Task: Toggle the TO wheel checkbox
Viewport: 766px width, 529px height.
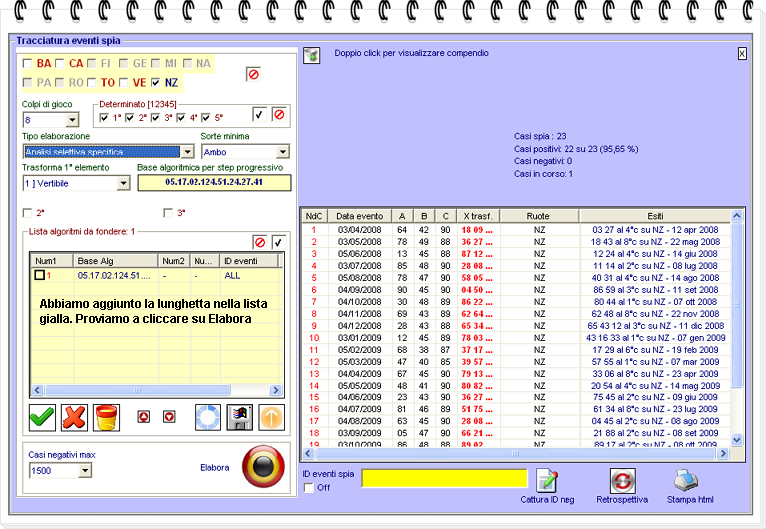Action: tap(91, 83)
